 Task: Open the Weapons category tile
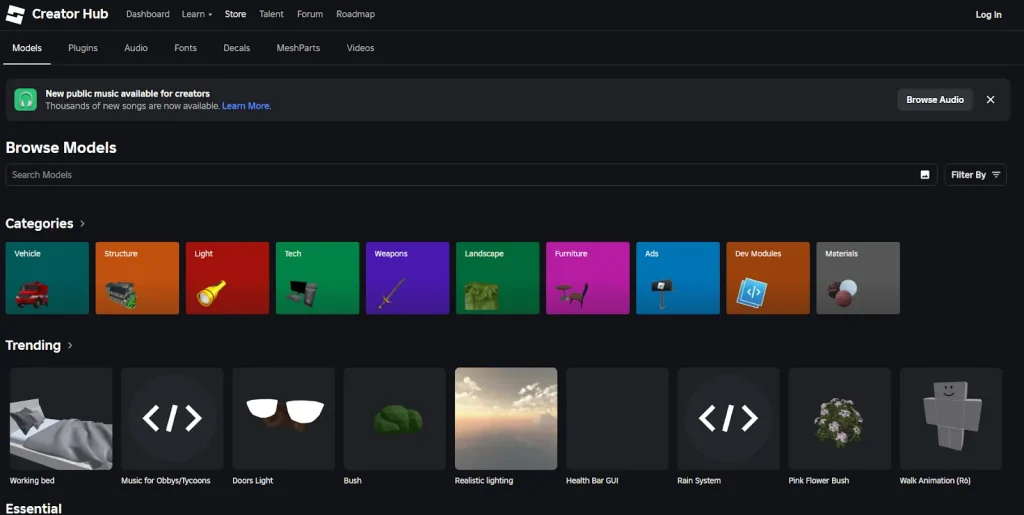tap(408, 278)
